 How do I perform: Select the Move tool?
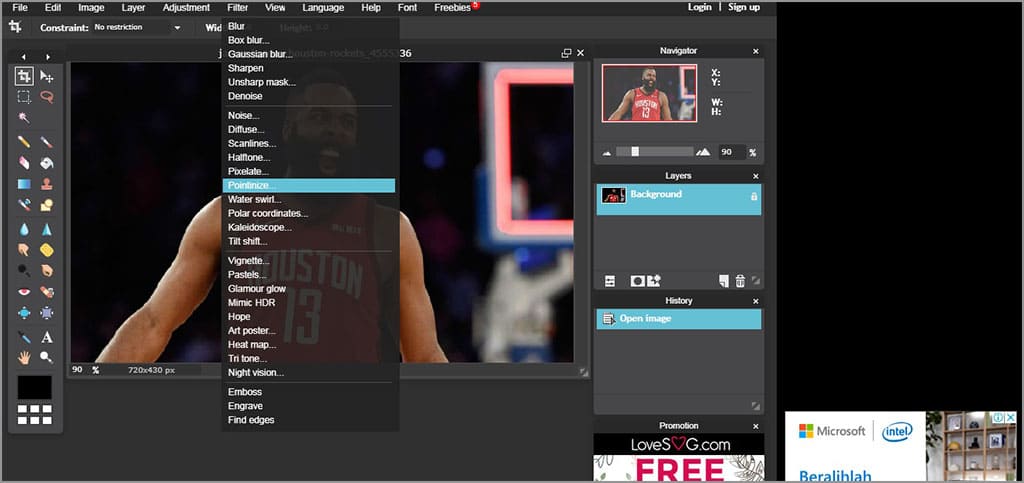tap(46, 76)
